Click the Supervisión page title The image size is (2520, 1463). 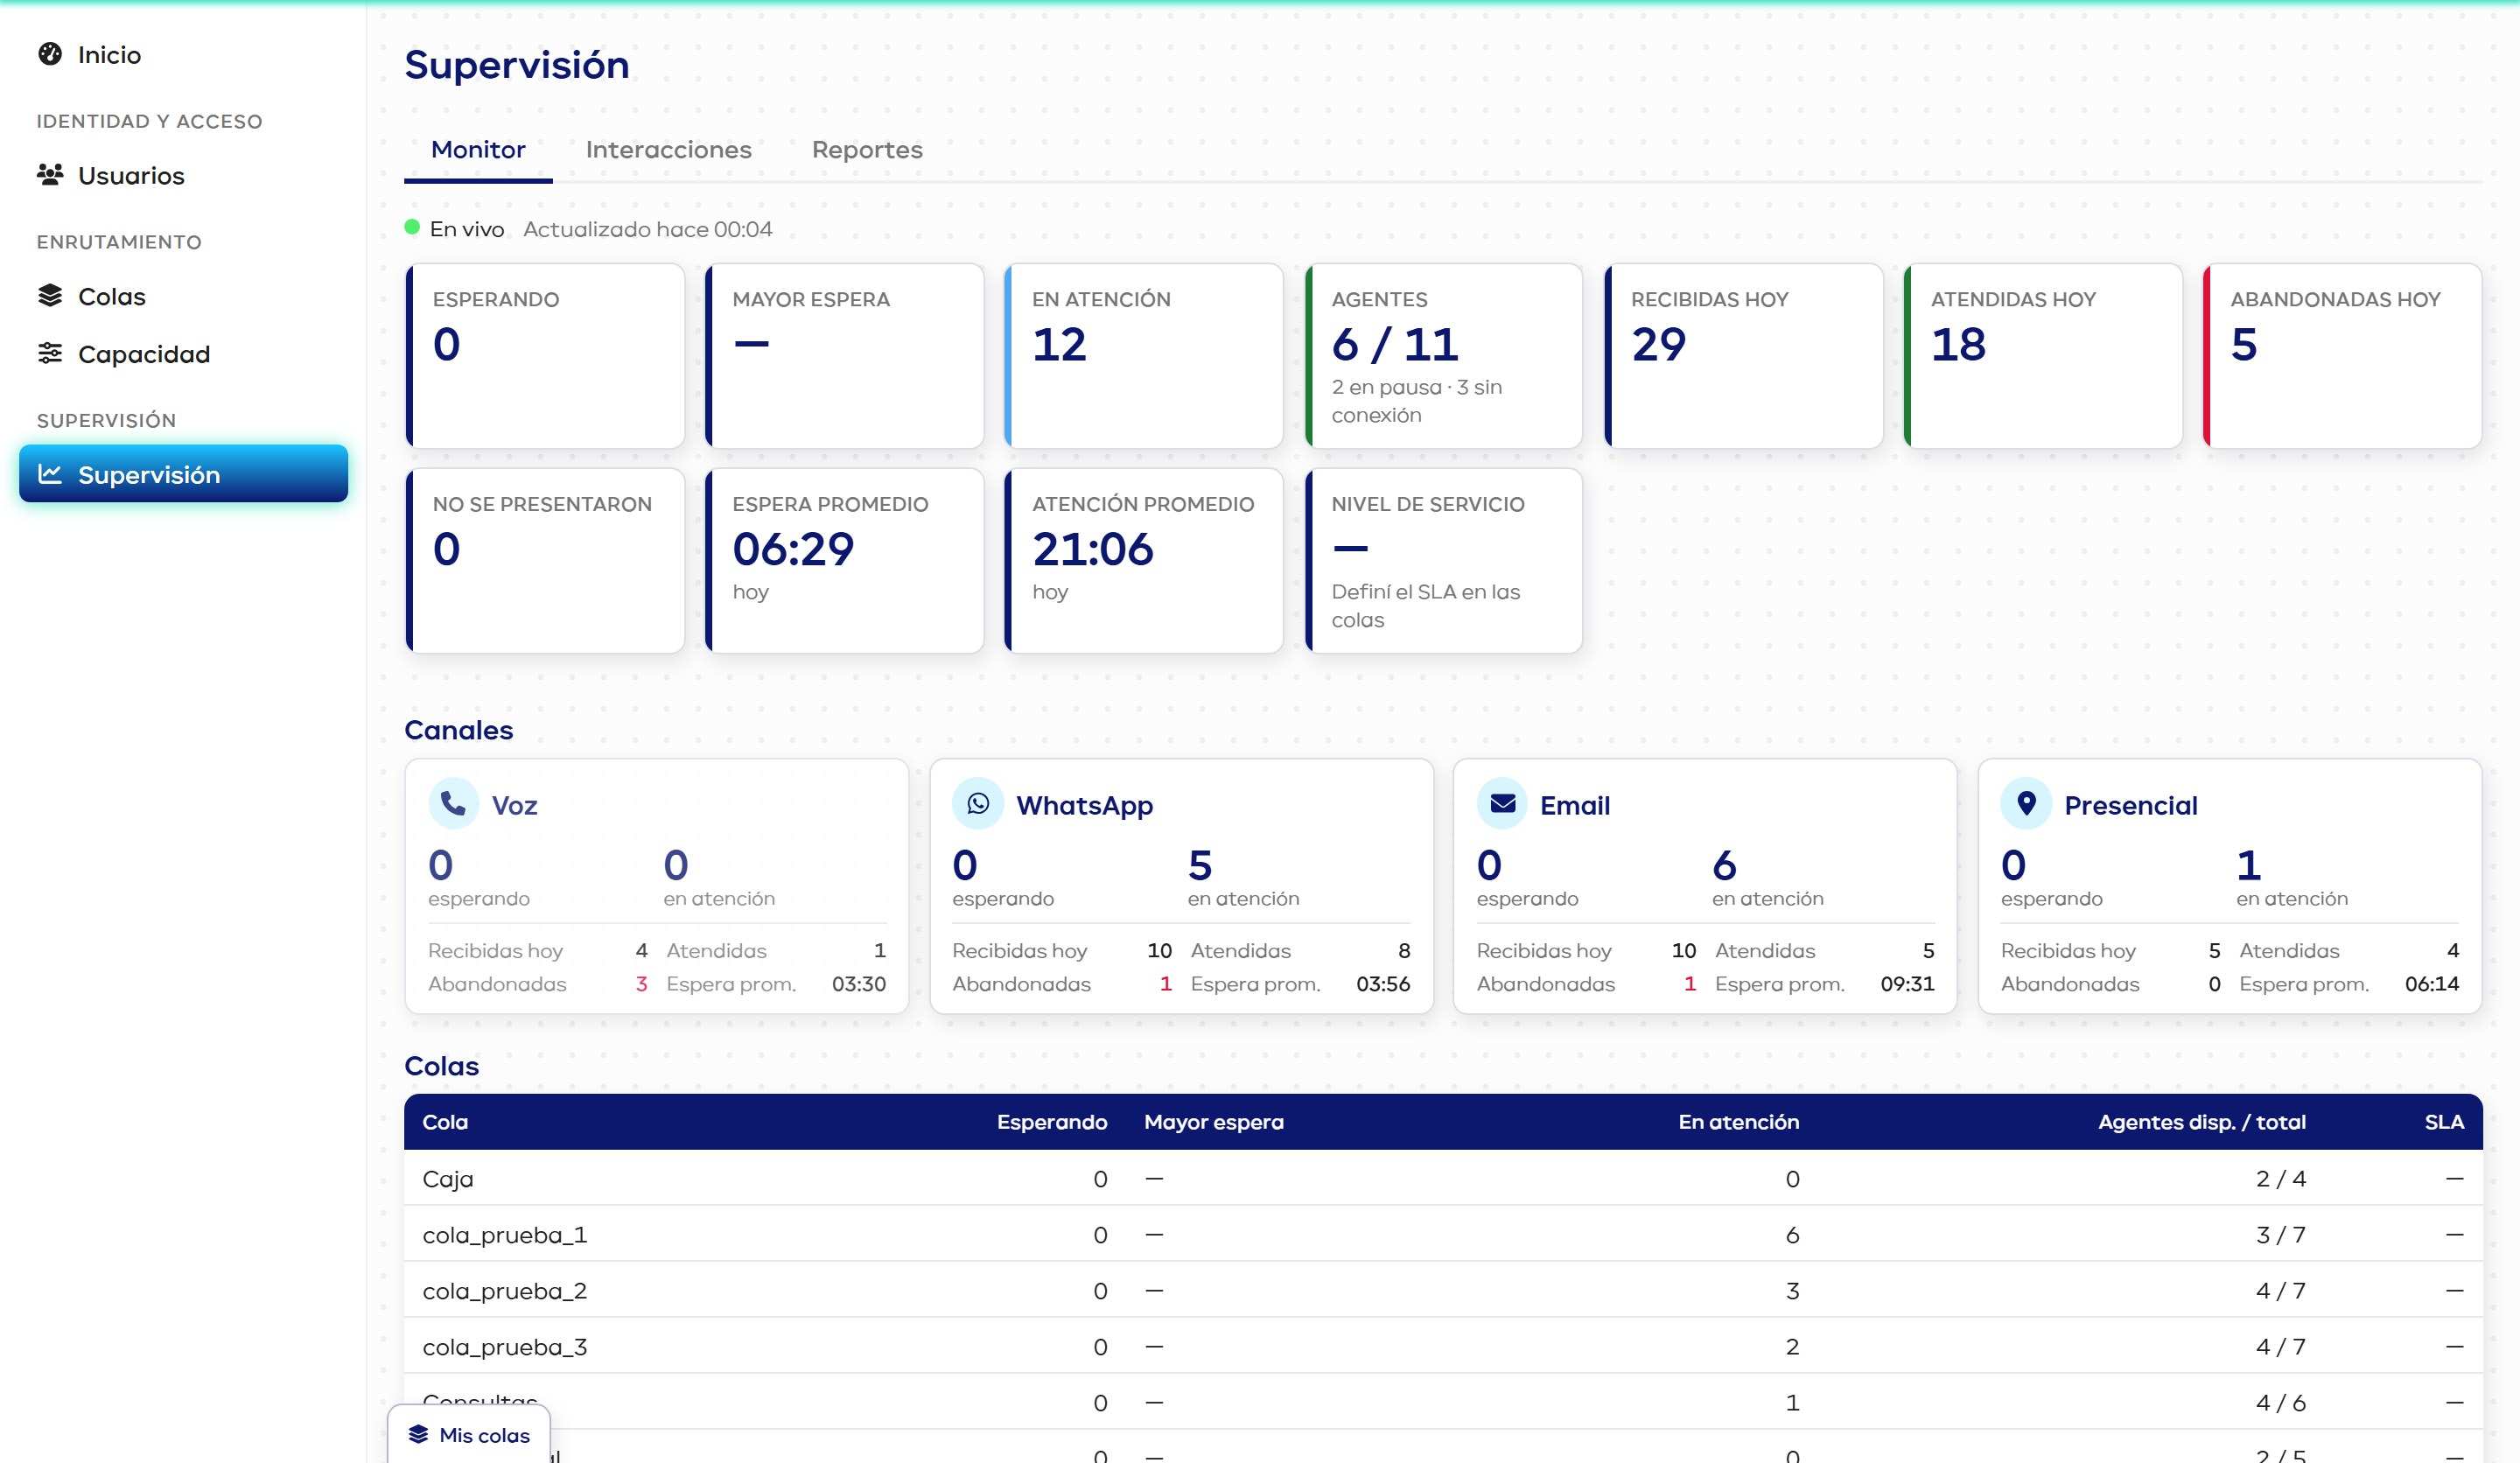tap(516, 65)
